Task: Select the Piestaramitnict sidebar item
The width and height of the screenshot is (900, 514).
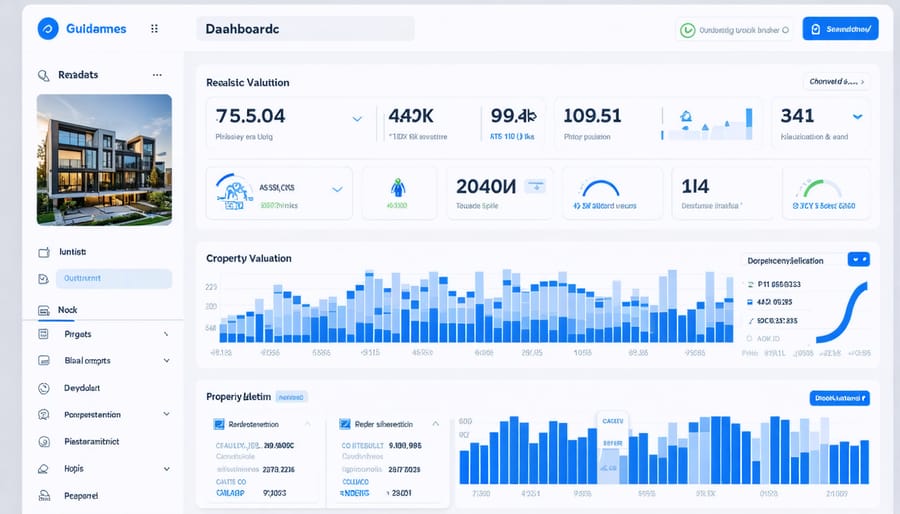Action: click(92, 441)
